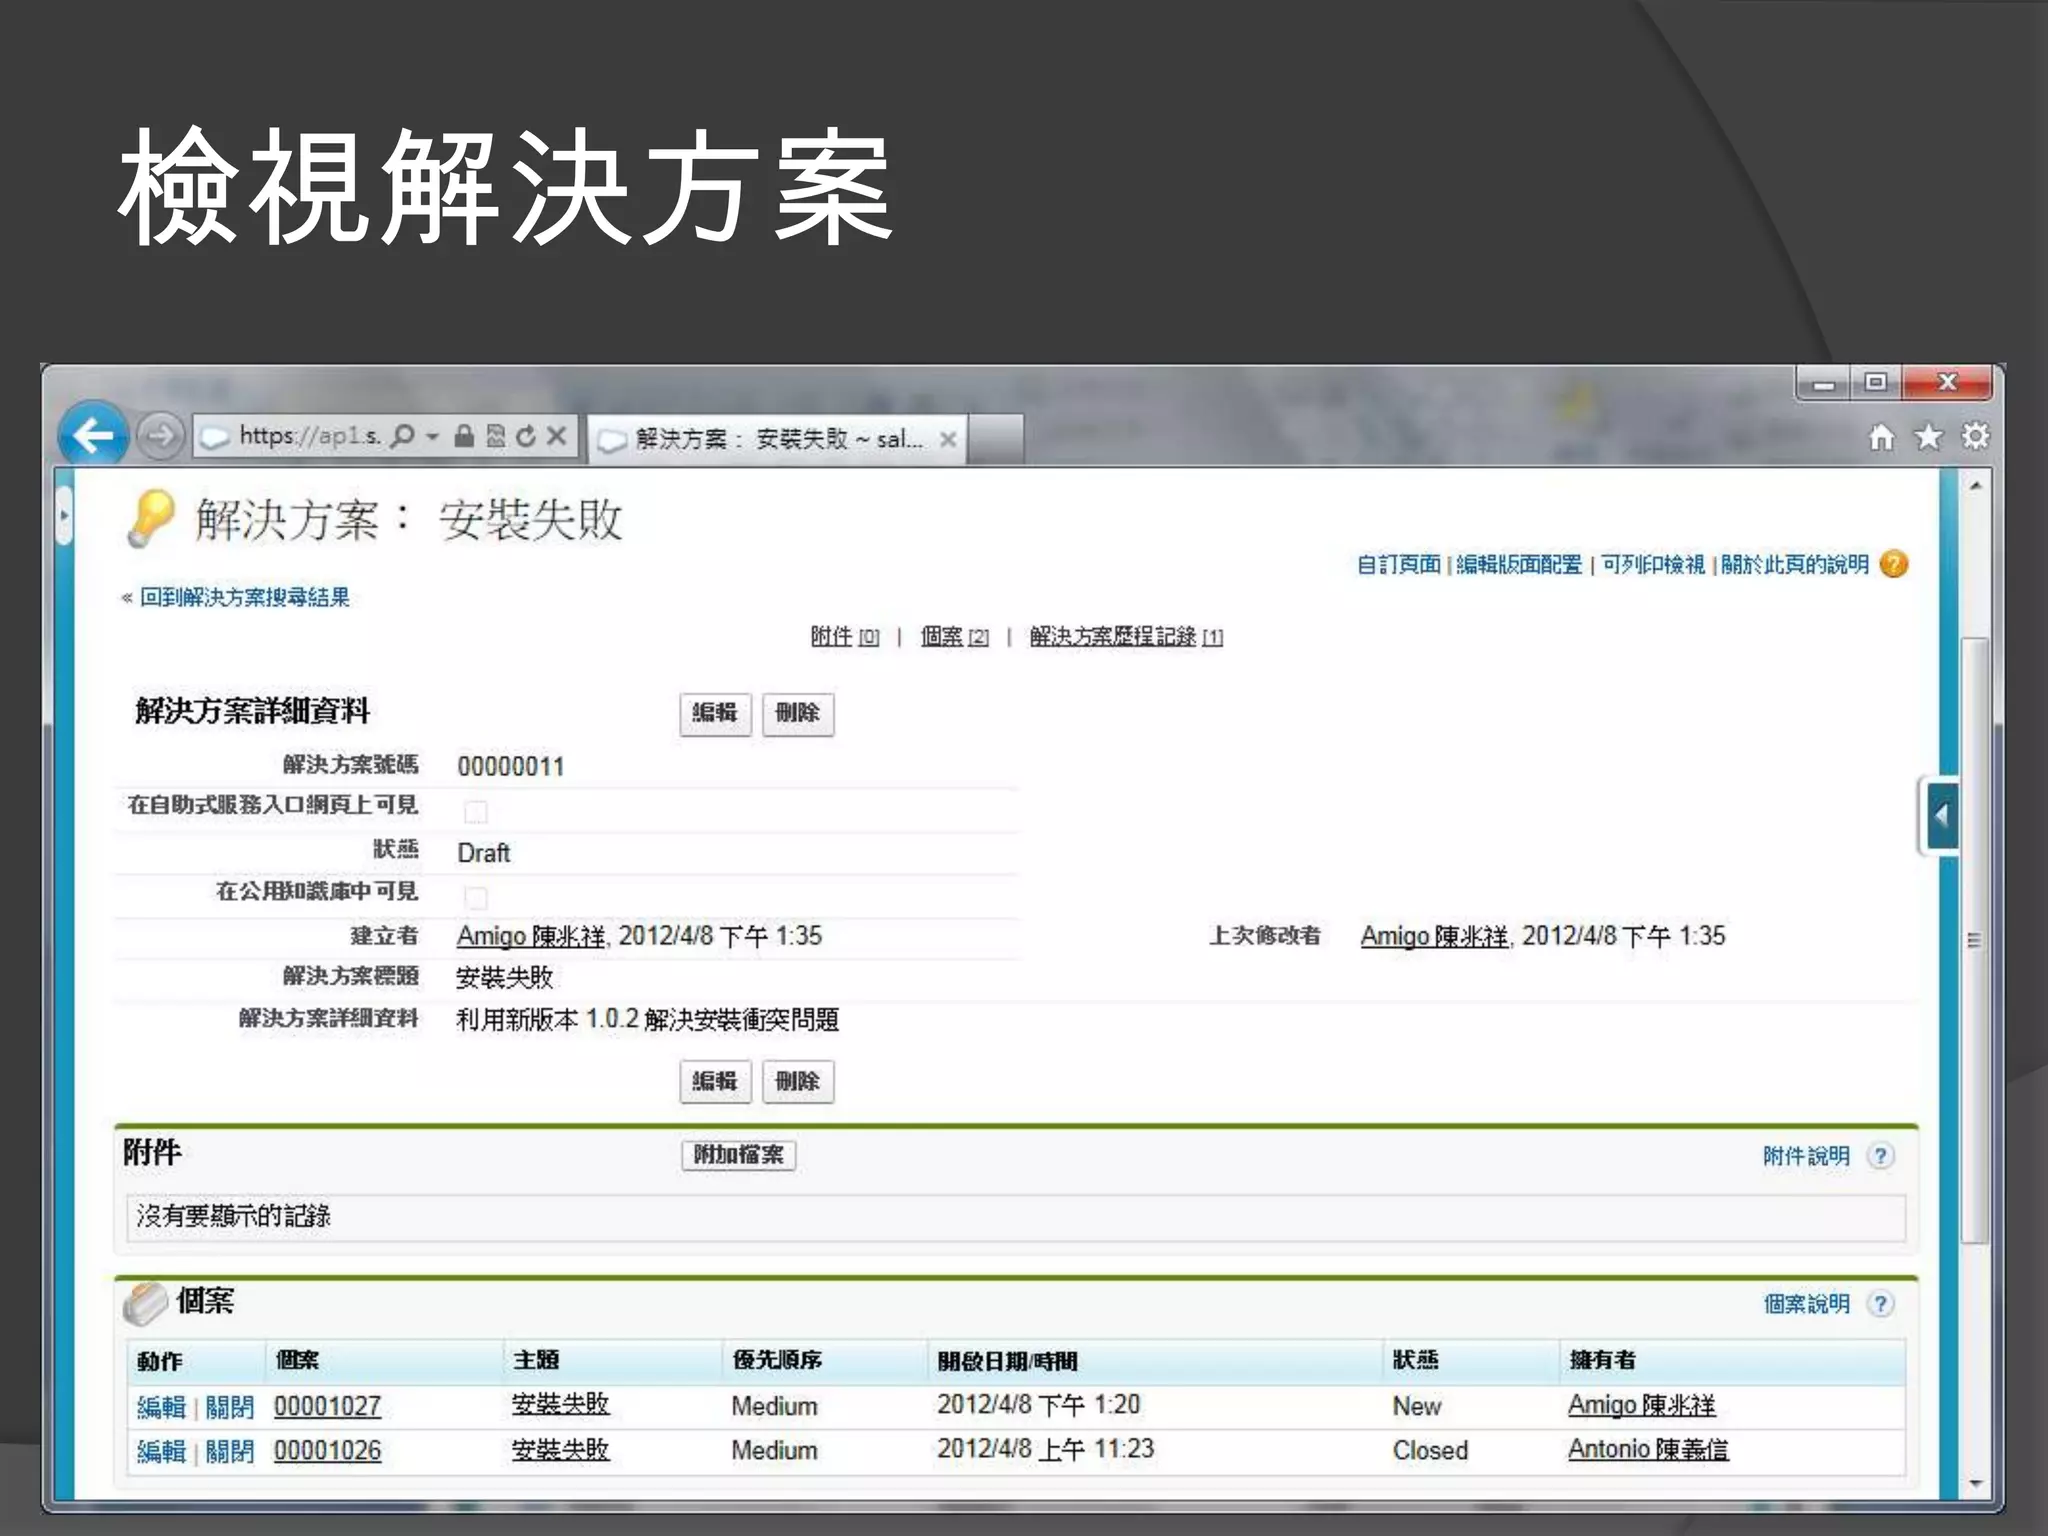This screenshot has width=2048, height=1536.
Task: Click the scrollbar up arrow
Action: (1975, 487)
